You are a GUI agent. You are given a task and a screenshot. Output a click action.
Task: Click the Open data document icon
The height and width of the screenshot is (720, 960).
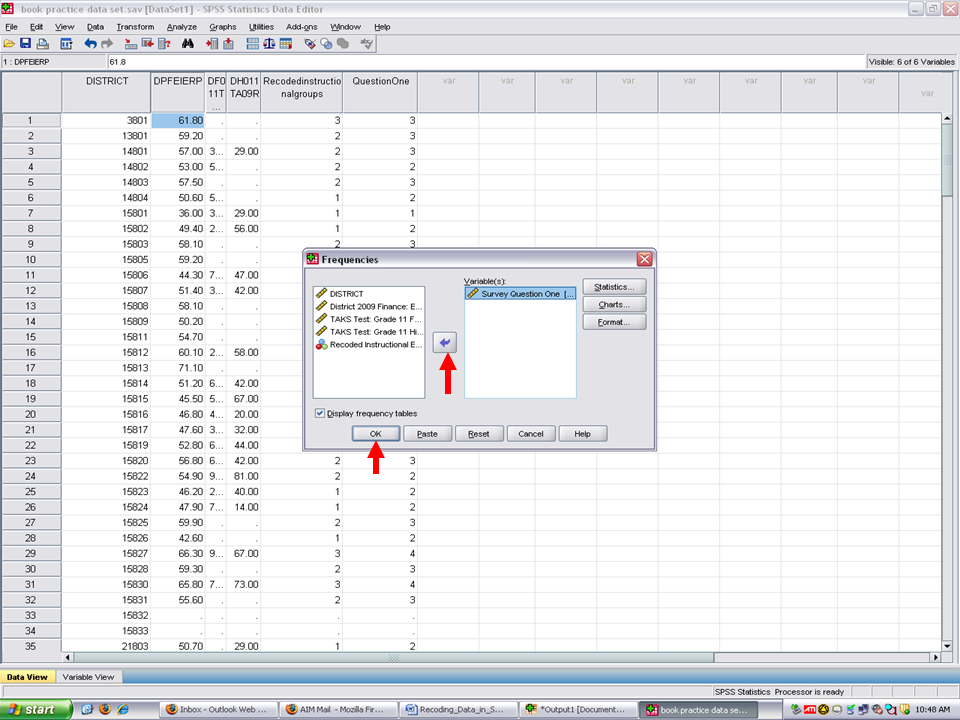tap(9, 44)
